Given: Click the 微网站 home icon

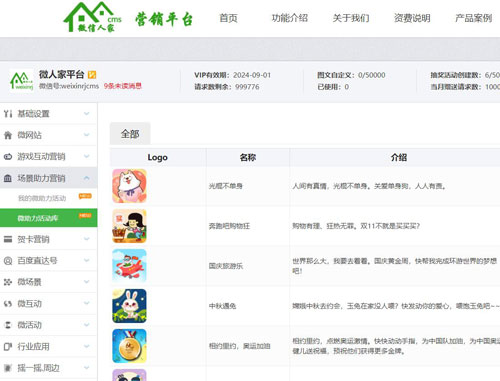Looking at the screenshot, I should (x=8, y=135).
